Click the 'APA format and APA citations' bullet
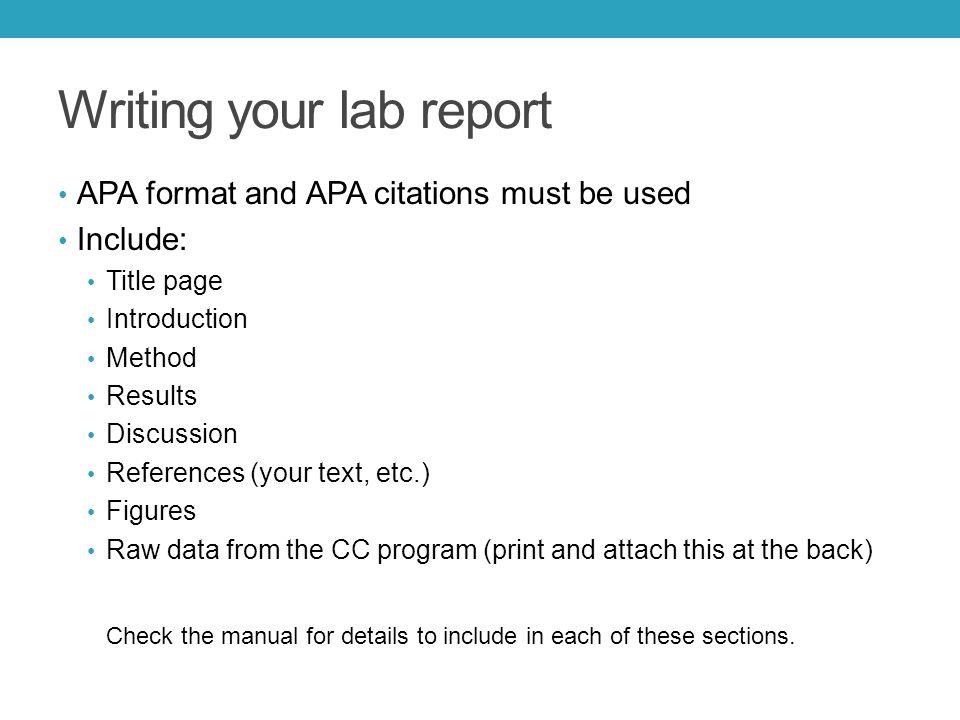960x720 pixels. coord(383,193)
